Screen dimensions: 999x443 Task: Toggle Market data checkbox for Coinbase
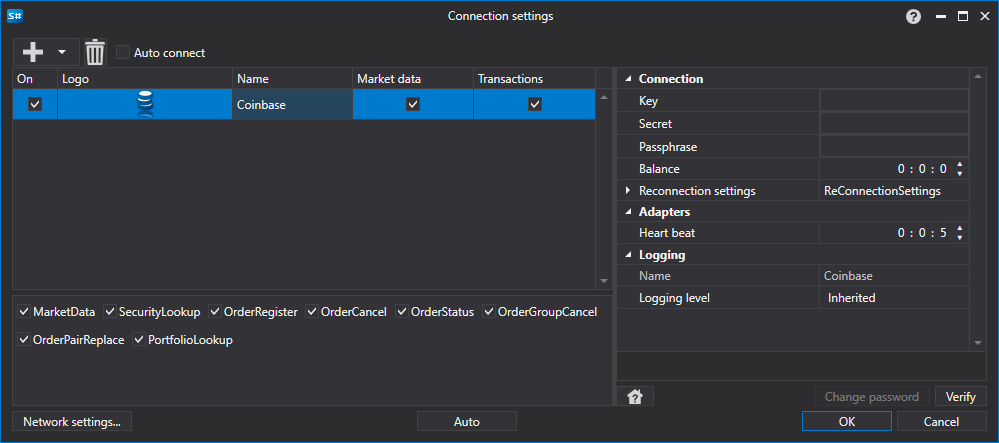pos(413,105)
